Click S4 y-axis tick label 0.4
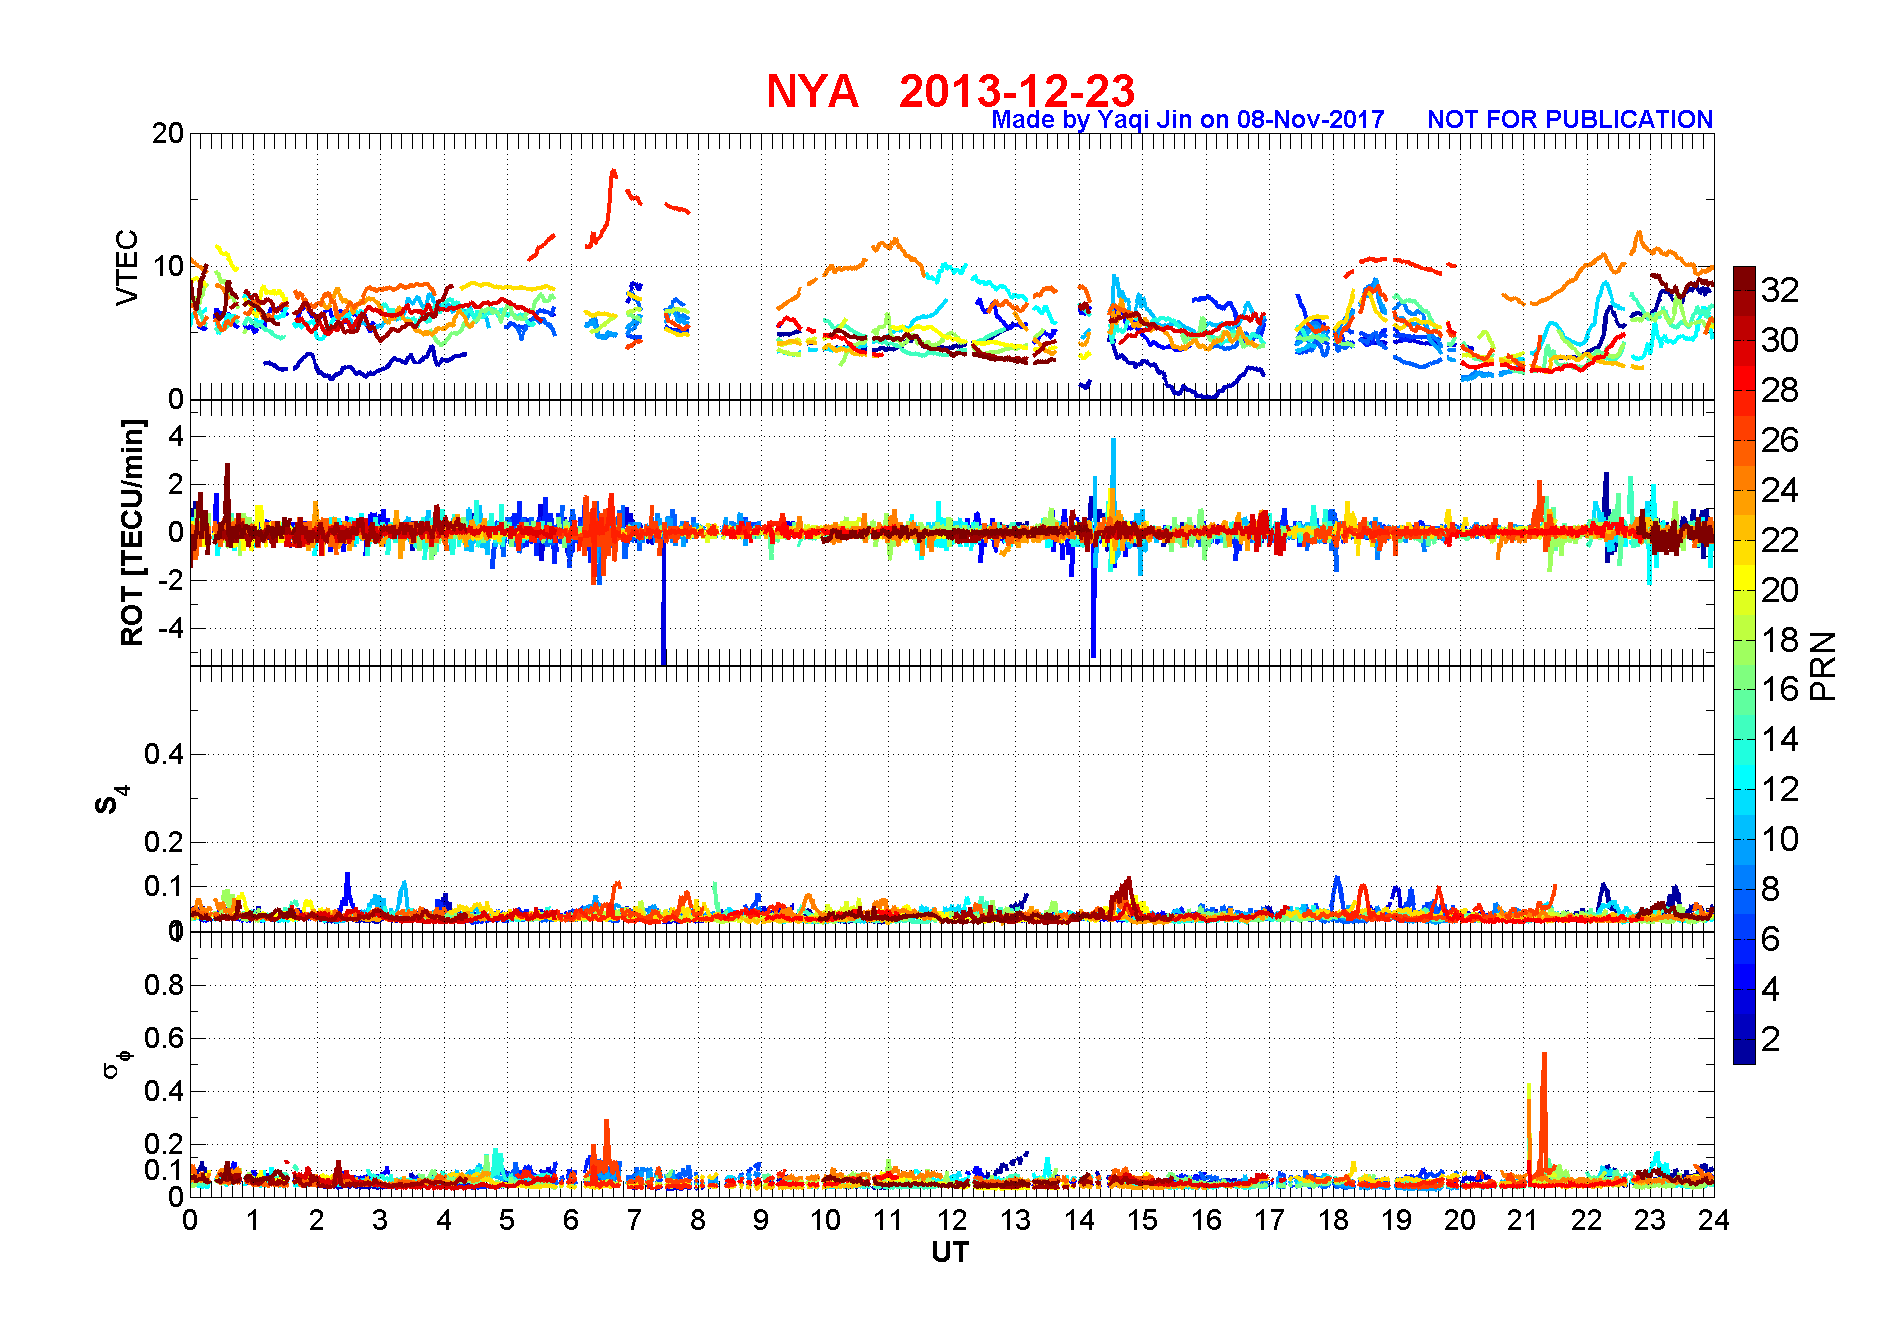 click(x=165, y=755)
